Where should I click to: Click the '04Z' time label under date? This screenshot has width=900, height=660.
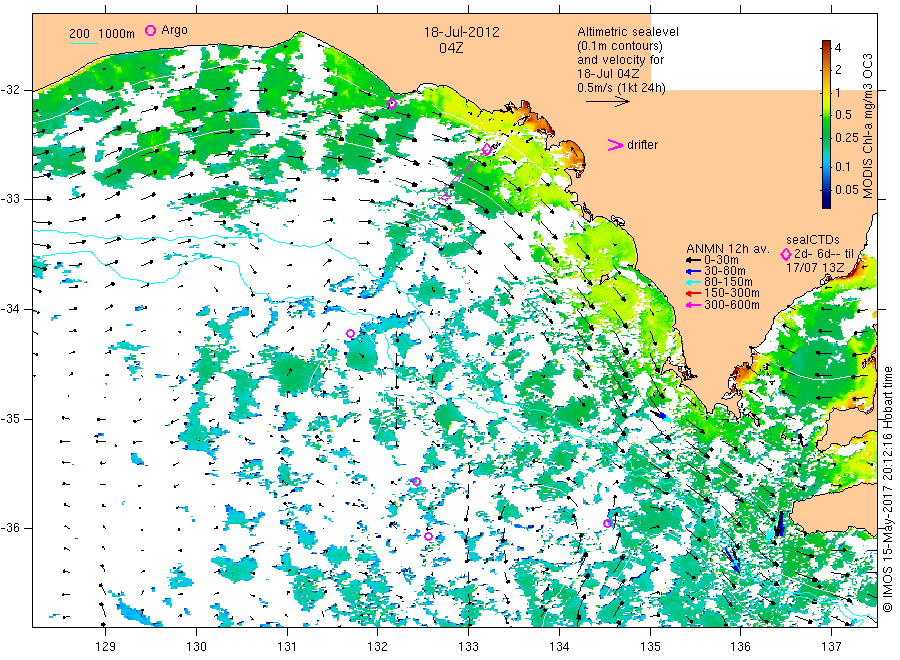click(x=451, y=48)
